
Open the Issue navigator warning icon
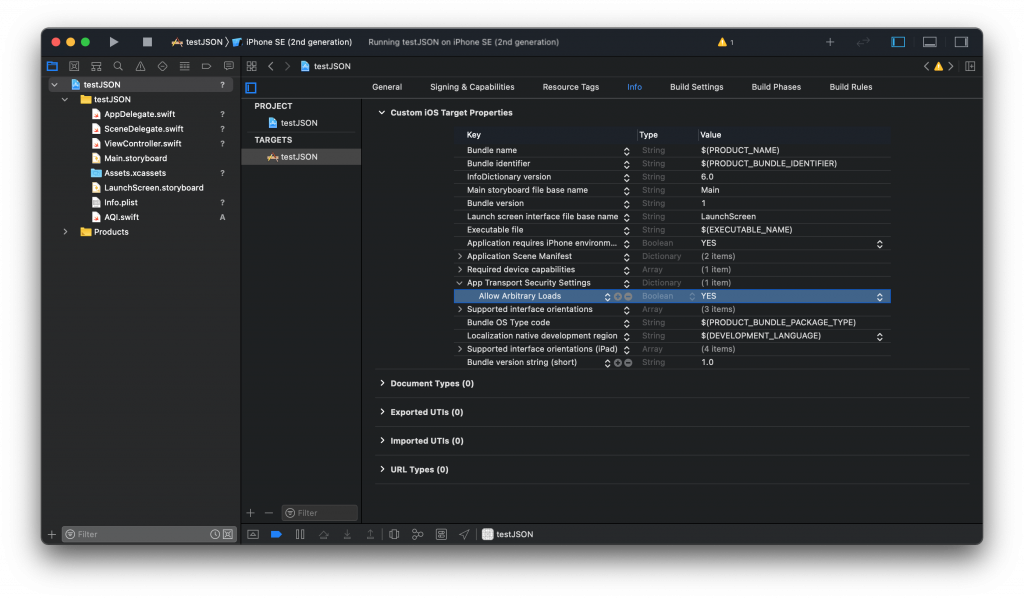click(140, 66)
